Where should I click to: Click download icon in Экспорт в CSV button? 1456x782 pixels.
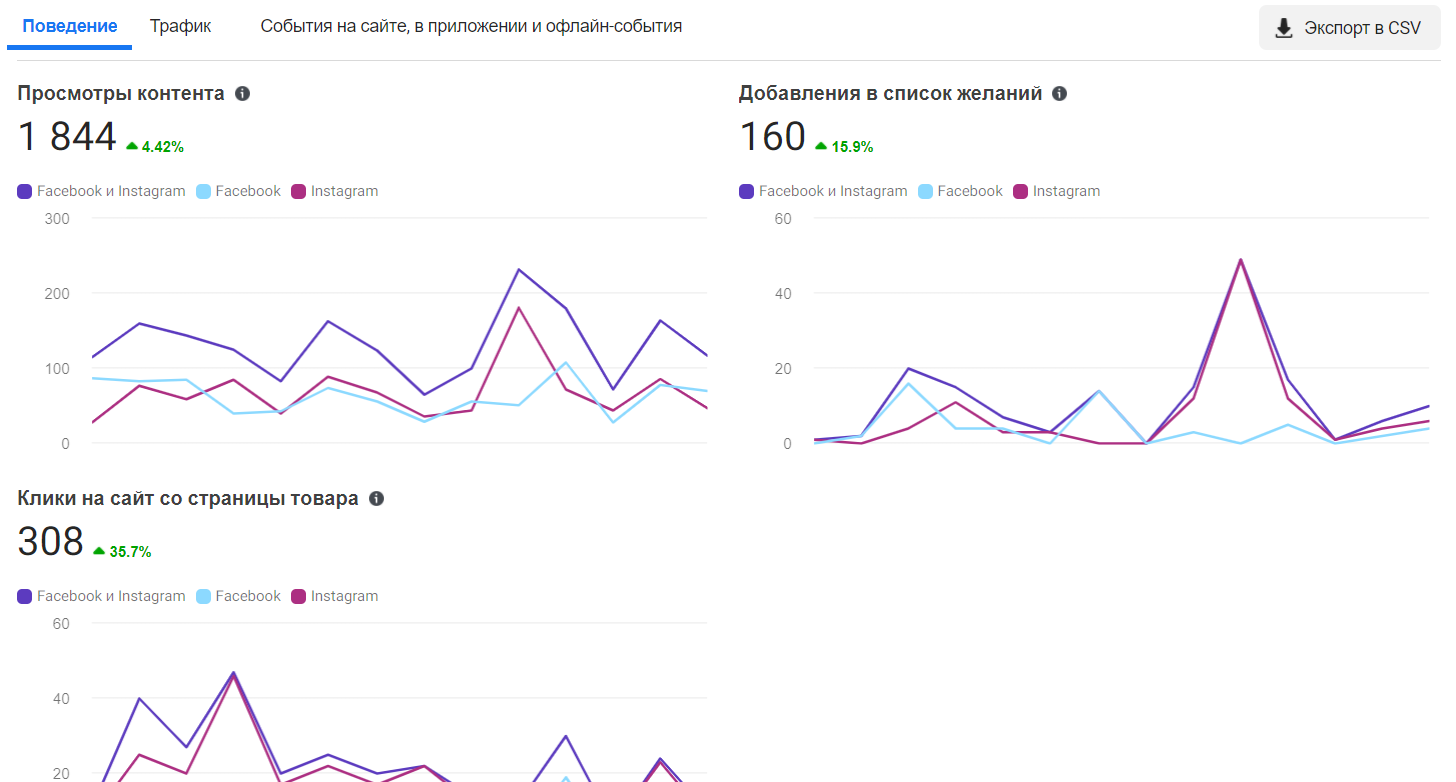coord(1284,28)
